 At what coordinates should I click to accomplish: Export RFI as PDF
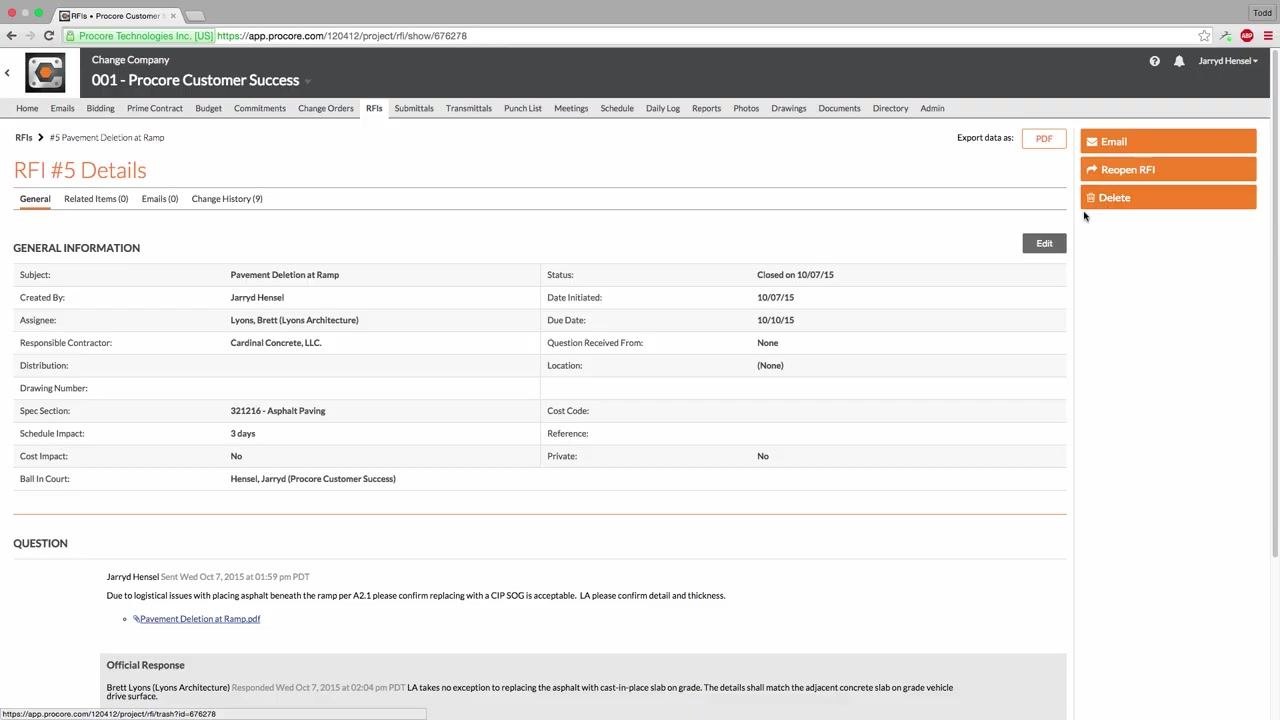click(1044, 139)
